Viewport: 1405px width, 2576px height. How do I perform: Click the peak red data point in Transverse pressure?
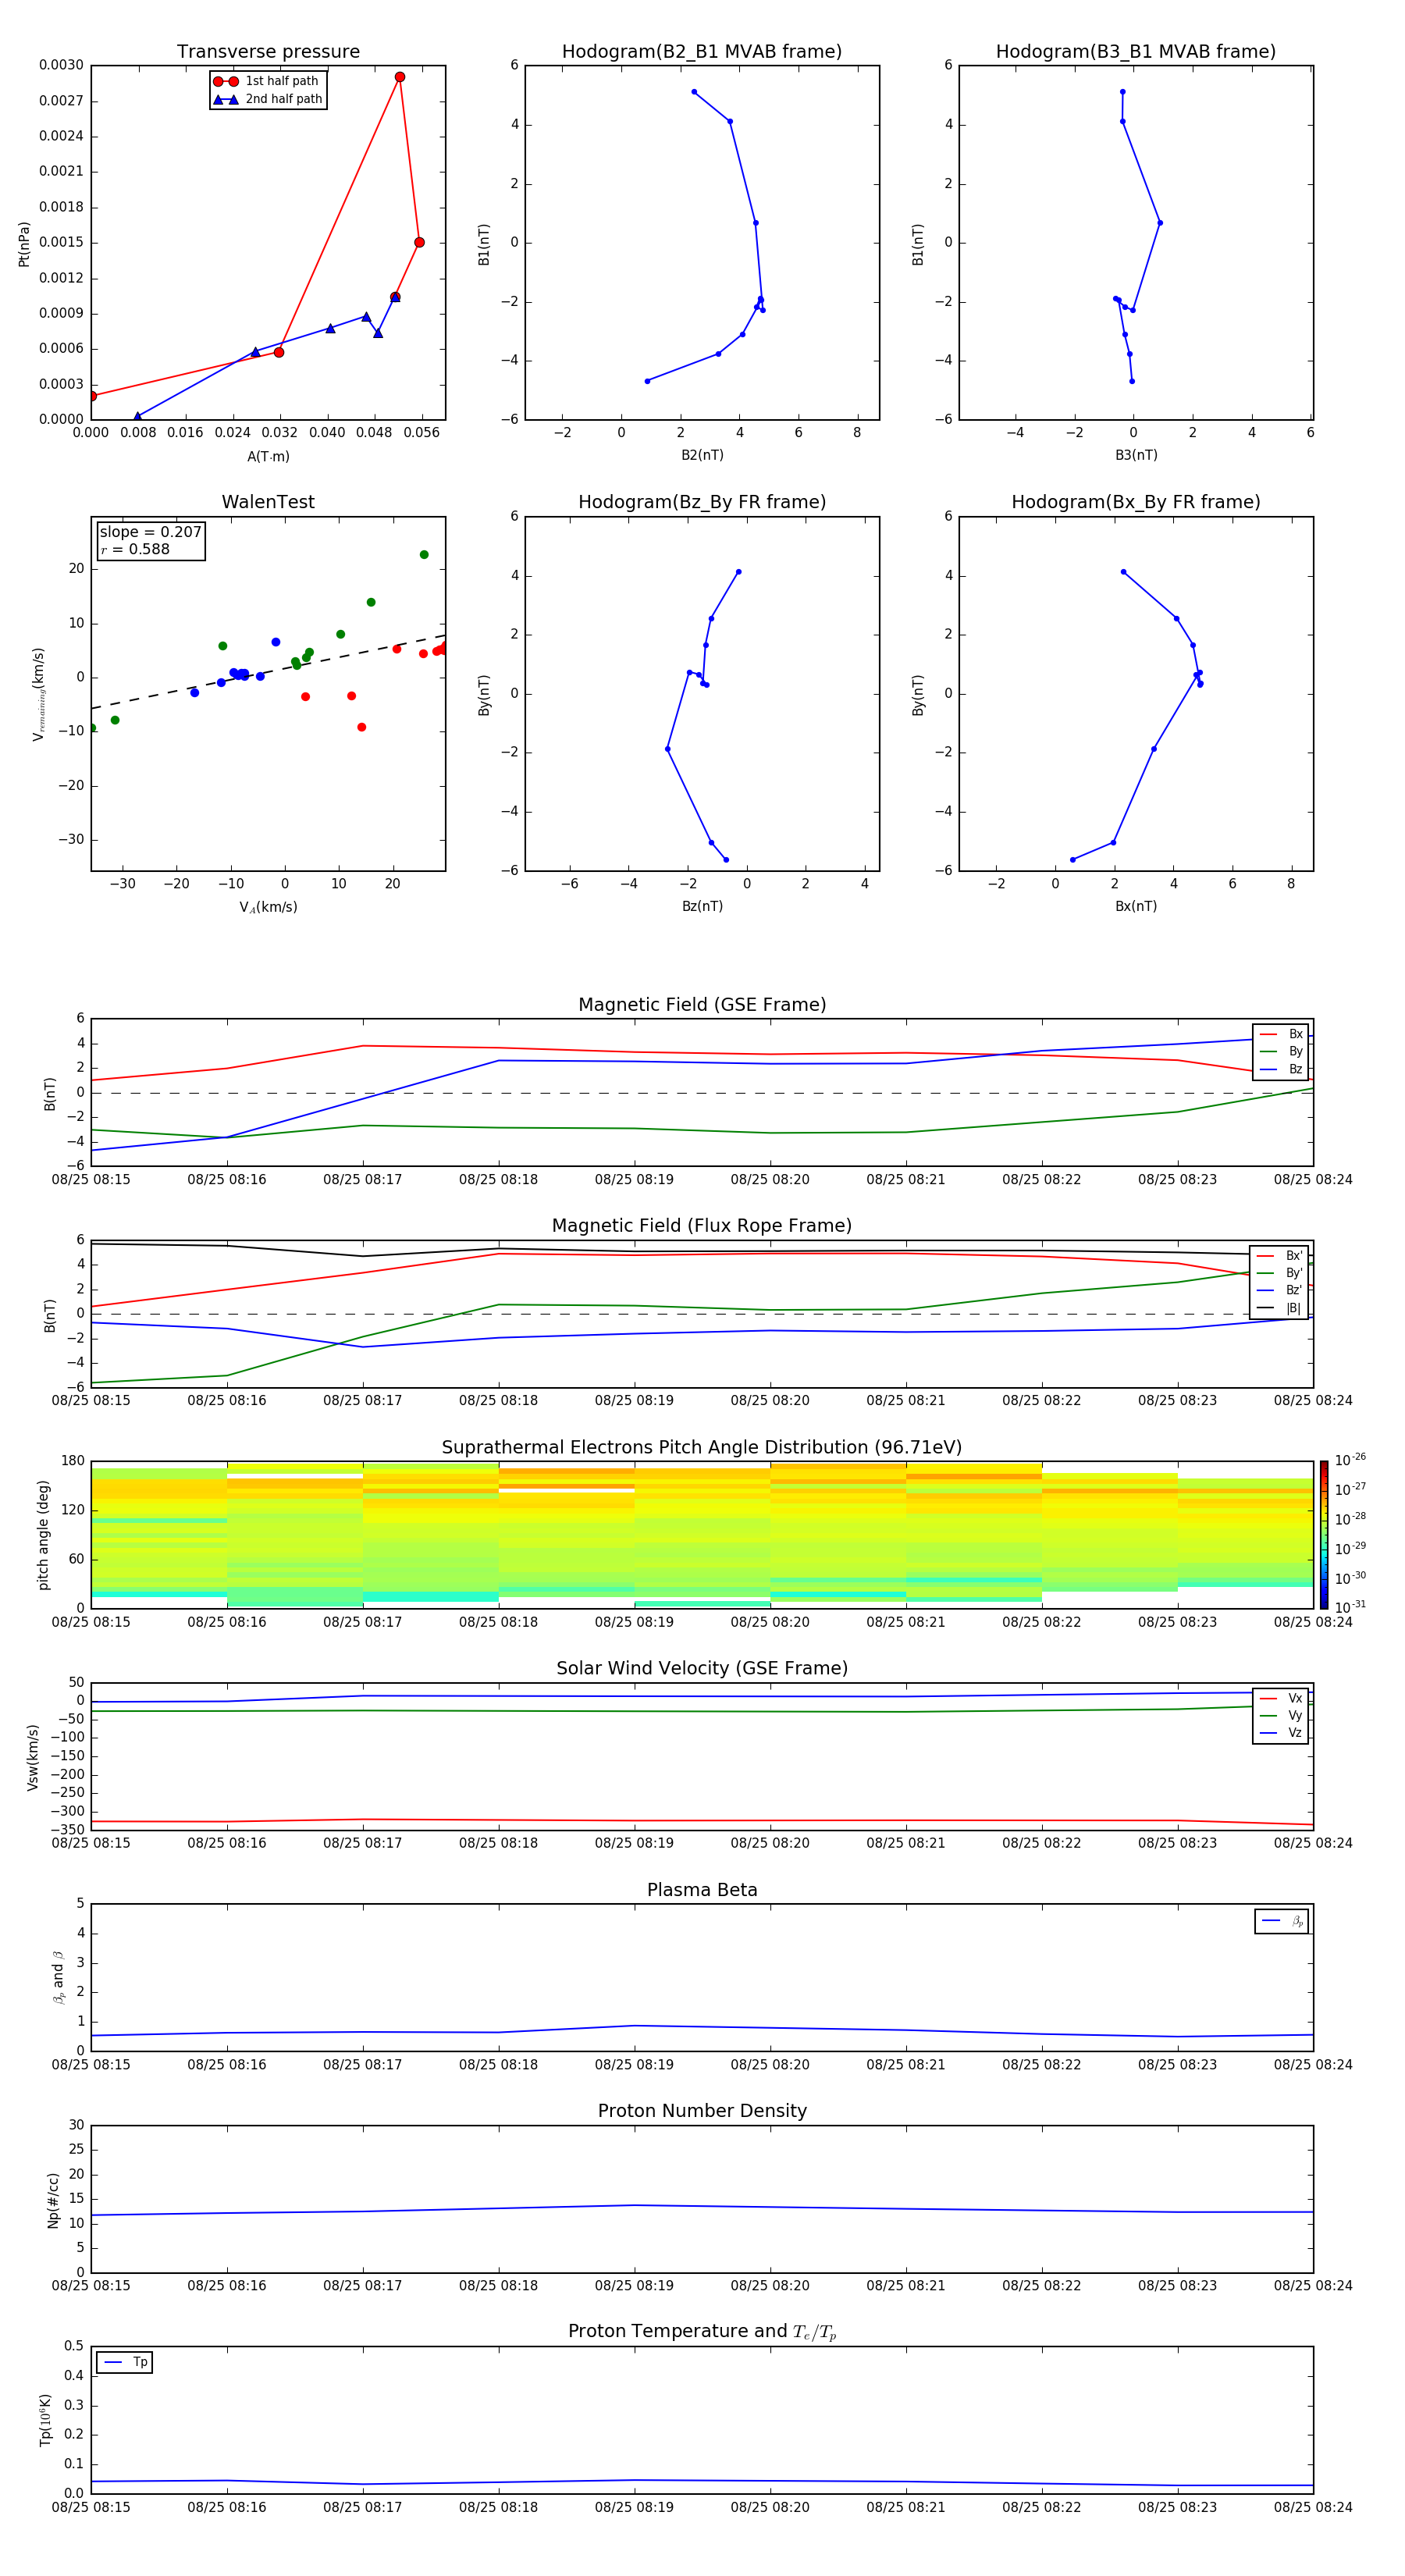400,77
